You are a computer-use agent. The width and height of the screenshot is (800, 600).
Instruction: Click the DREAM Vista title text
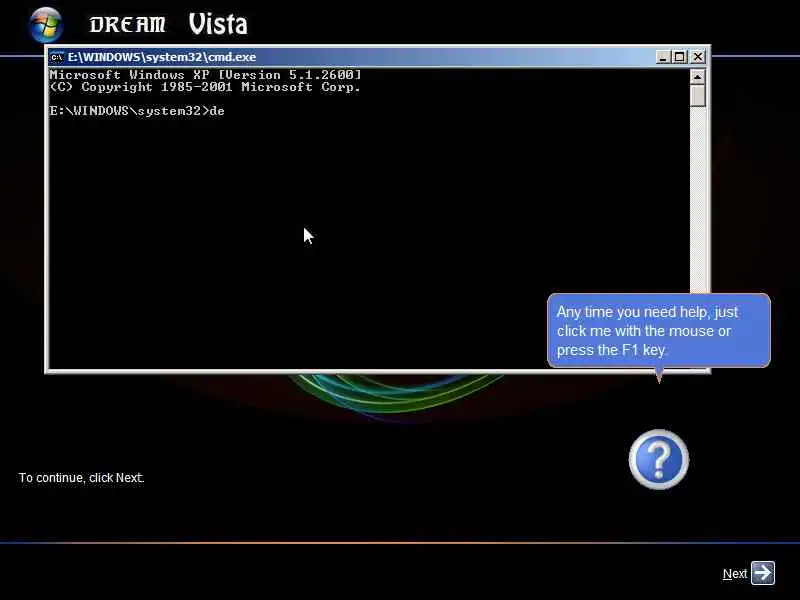pos(168,24)
